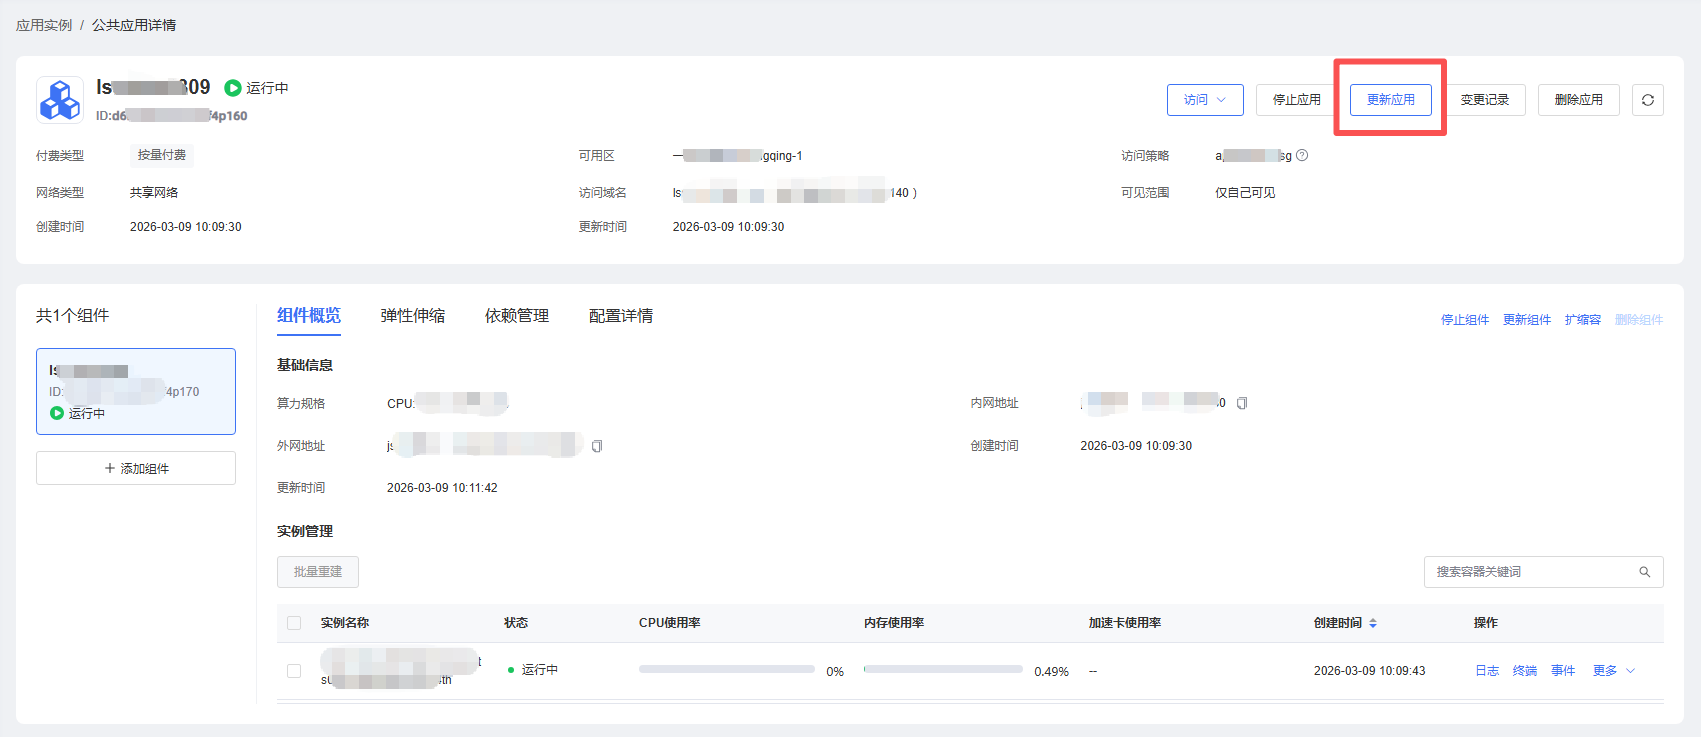Select the running component card

(136, 391)
